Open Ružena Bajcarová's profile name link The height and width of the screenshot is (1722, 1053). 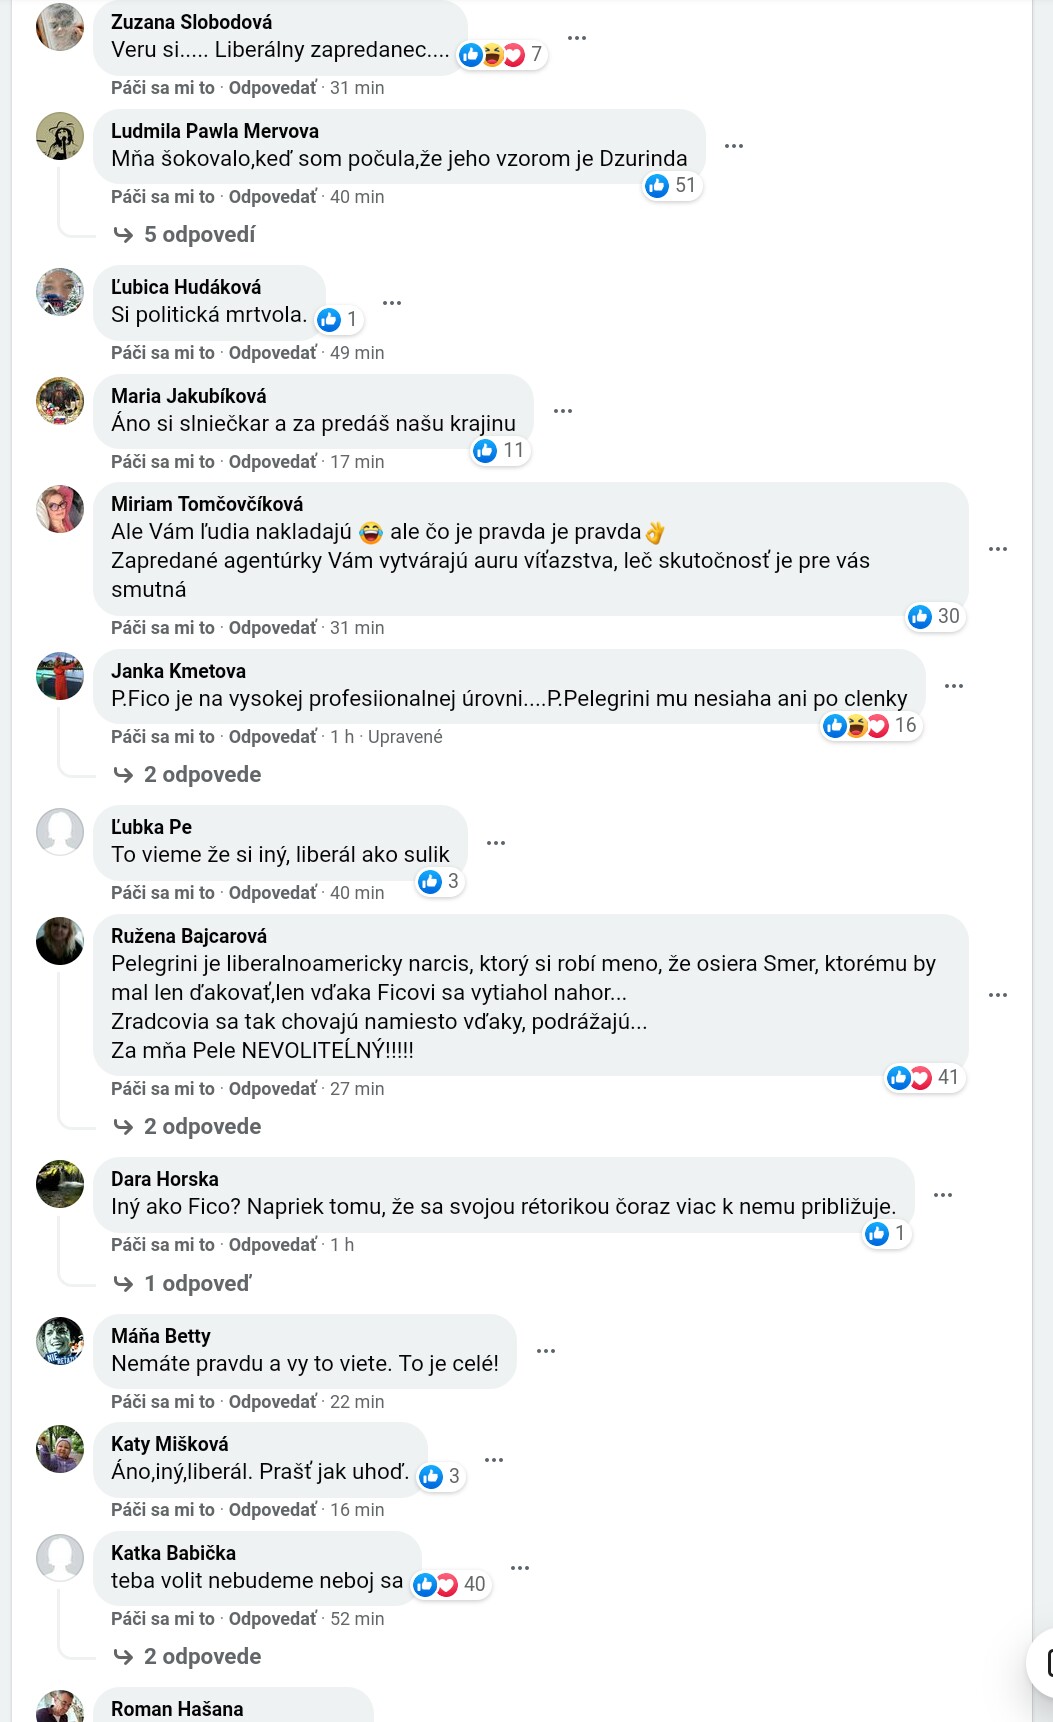(x=189, y=936)
